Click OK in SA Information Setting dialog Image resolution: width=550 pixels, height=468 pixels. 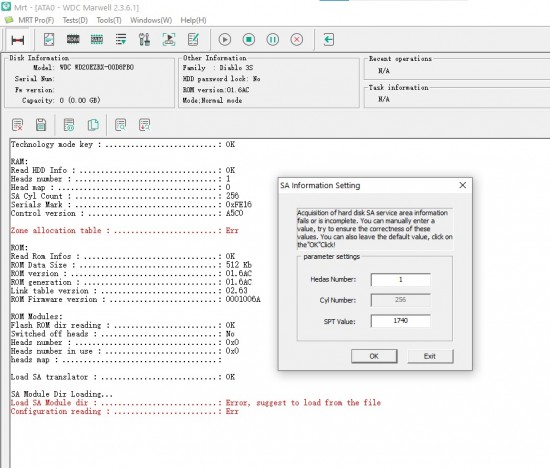click(374, 356)
